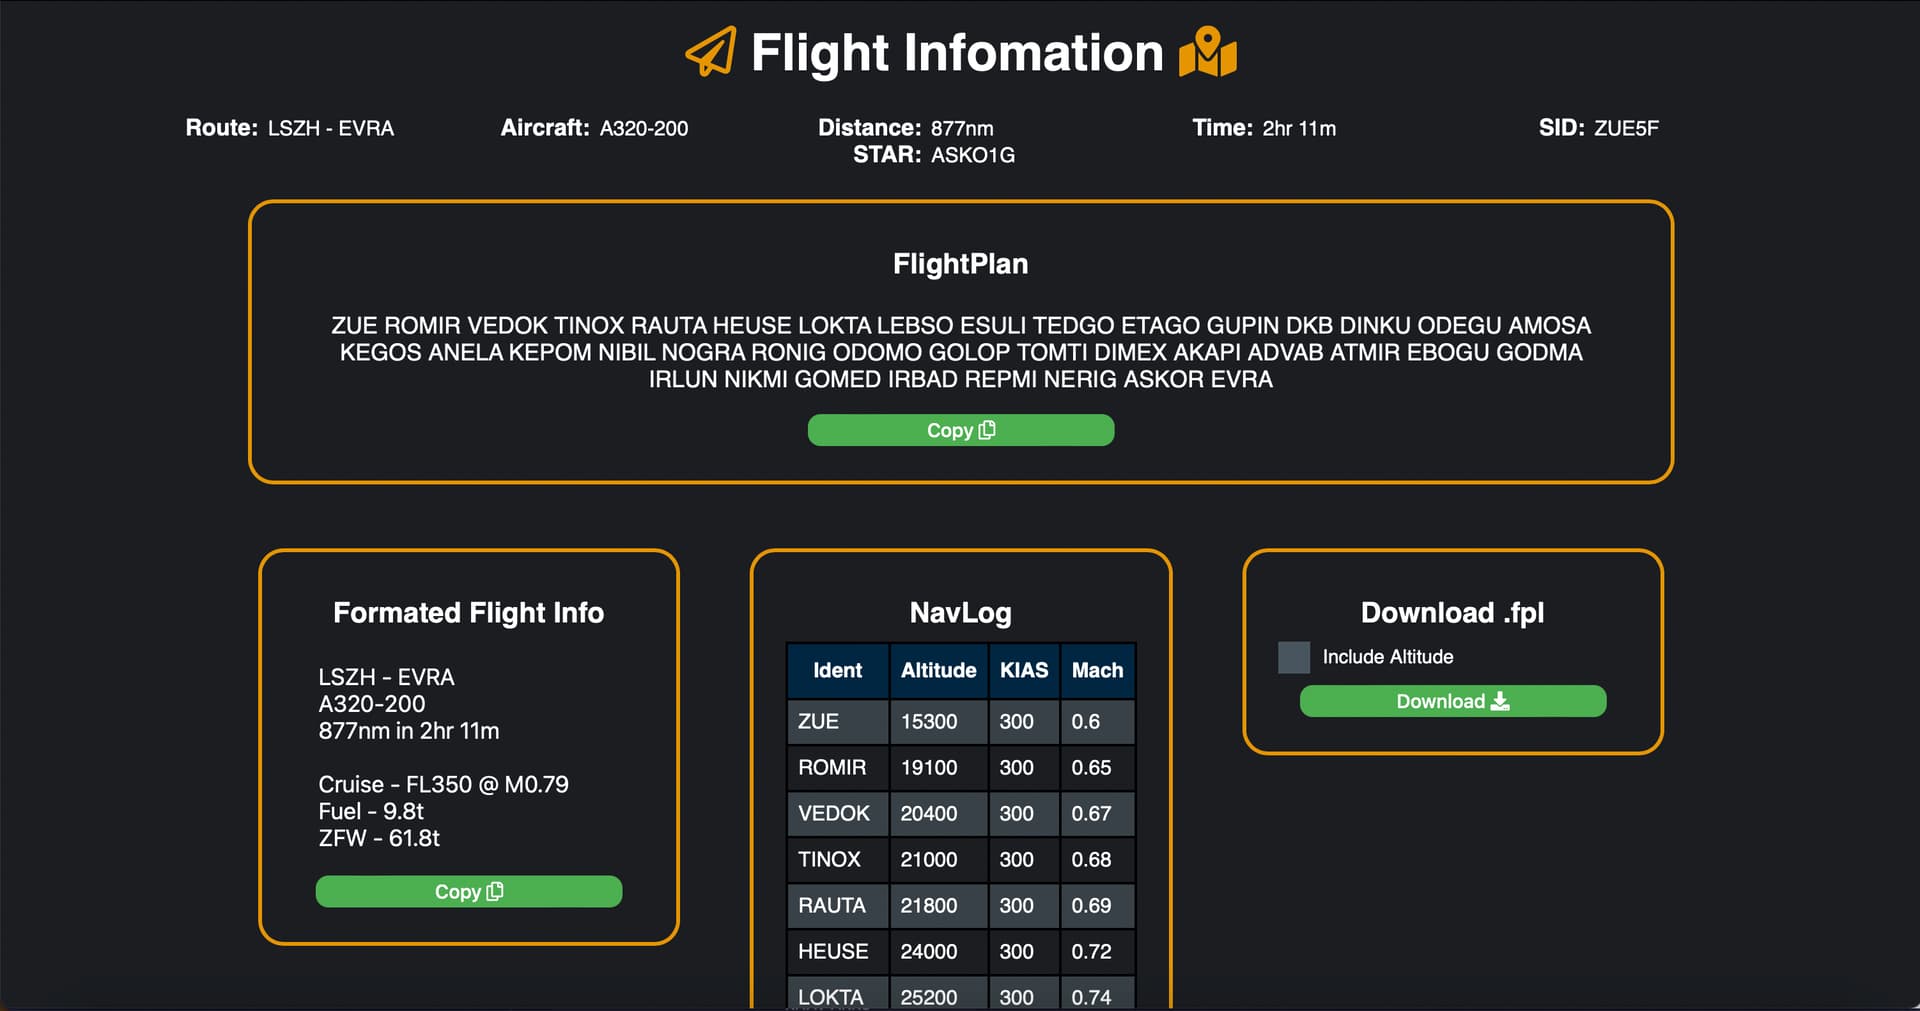Click the route value LSZH - EVRA in header
Screen dimensions: 1920x1011
point(331,128)
